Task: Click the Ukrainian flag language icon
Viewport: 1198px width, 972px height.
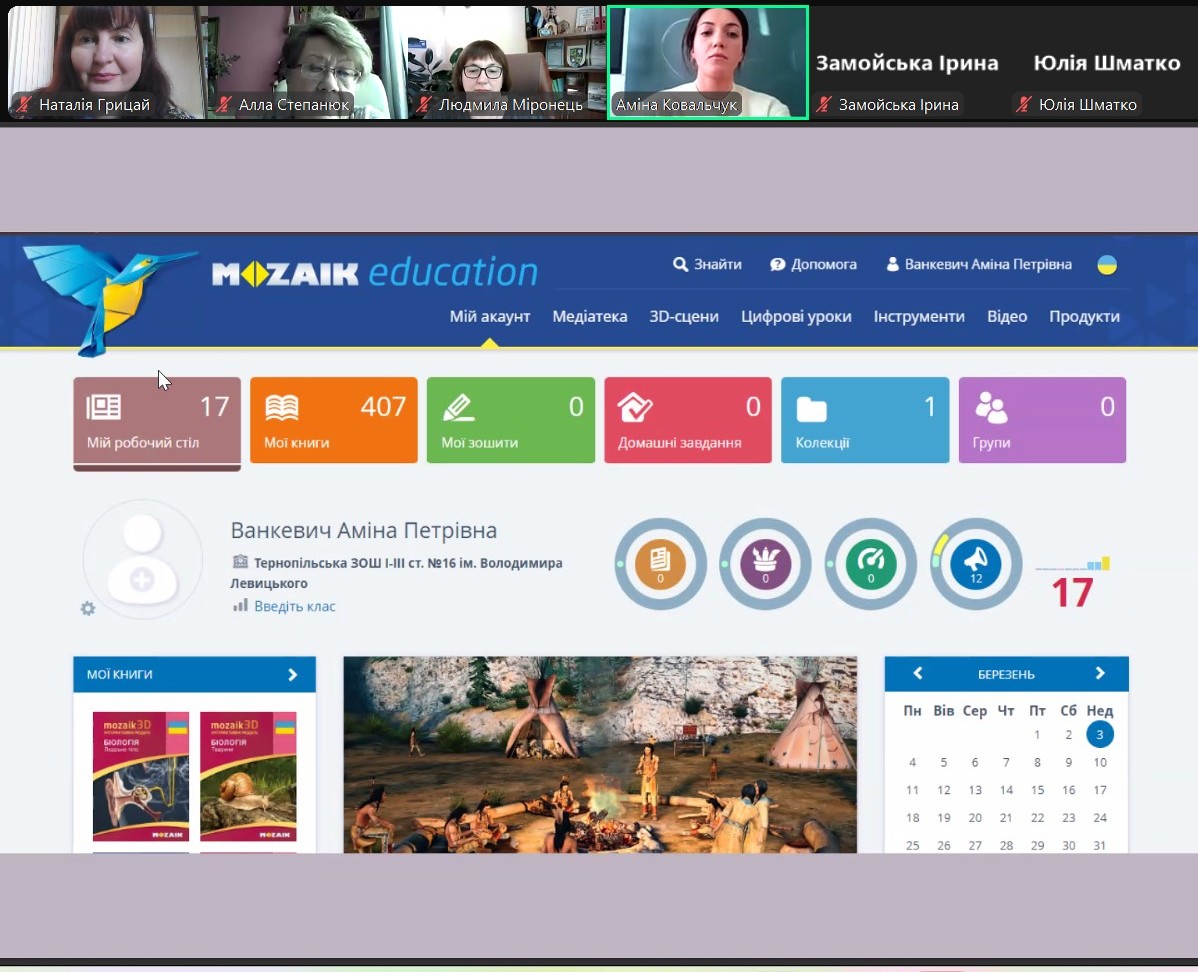Action: pyautogui.click(x=1107, y=265)
